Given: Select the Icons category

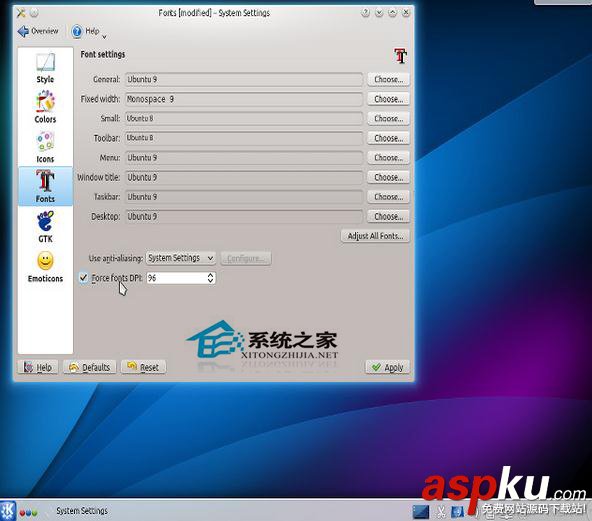Looking at the screenshot, I should pyautogui.click(x=45, y=147).
